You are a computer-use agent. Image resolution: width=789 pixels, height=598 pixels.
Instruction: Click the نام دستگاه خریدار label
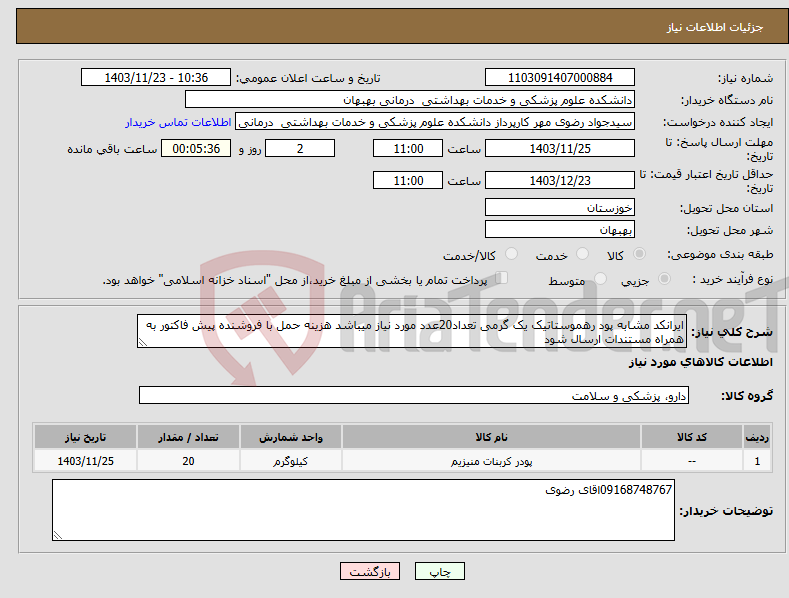pos(727,100)
